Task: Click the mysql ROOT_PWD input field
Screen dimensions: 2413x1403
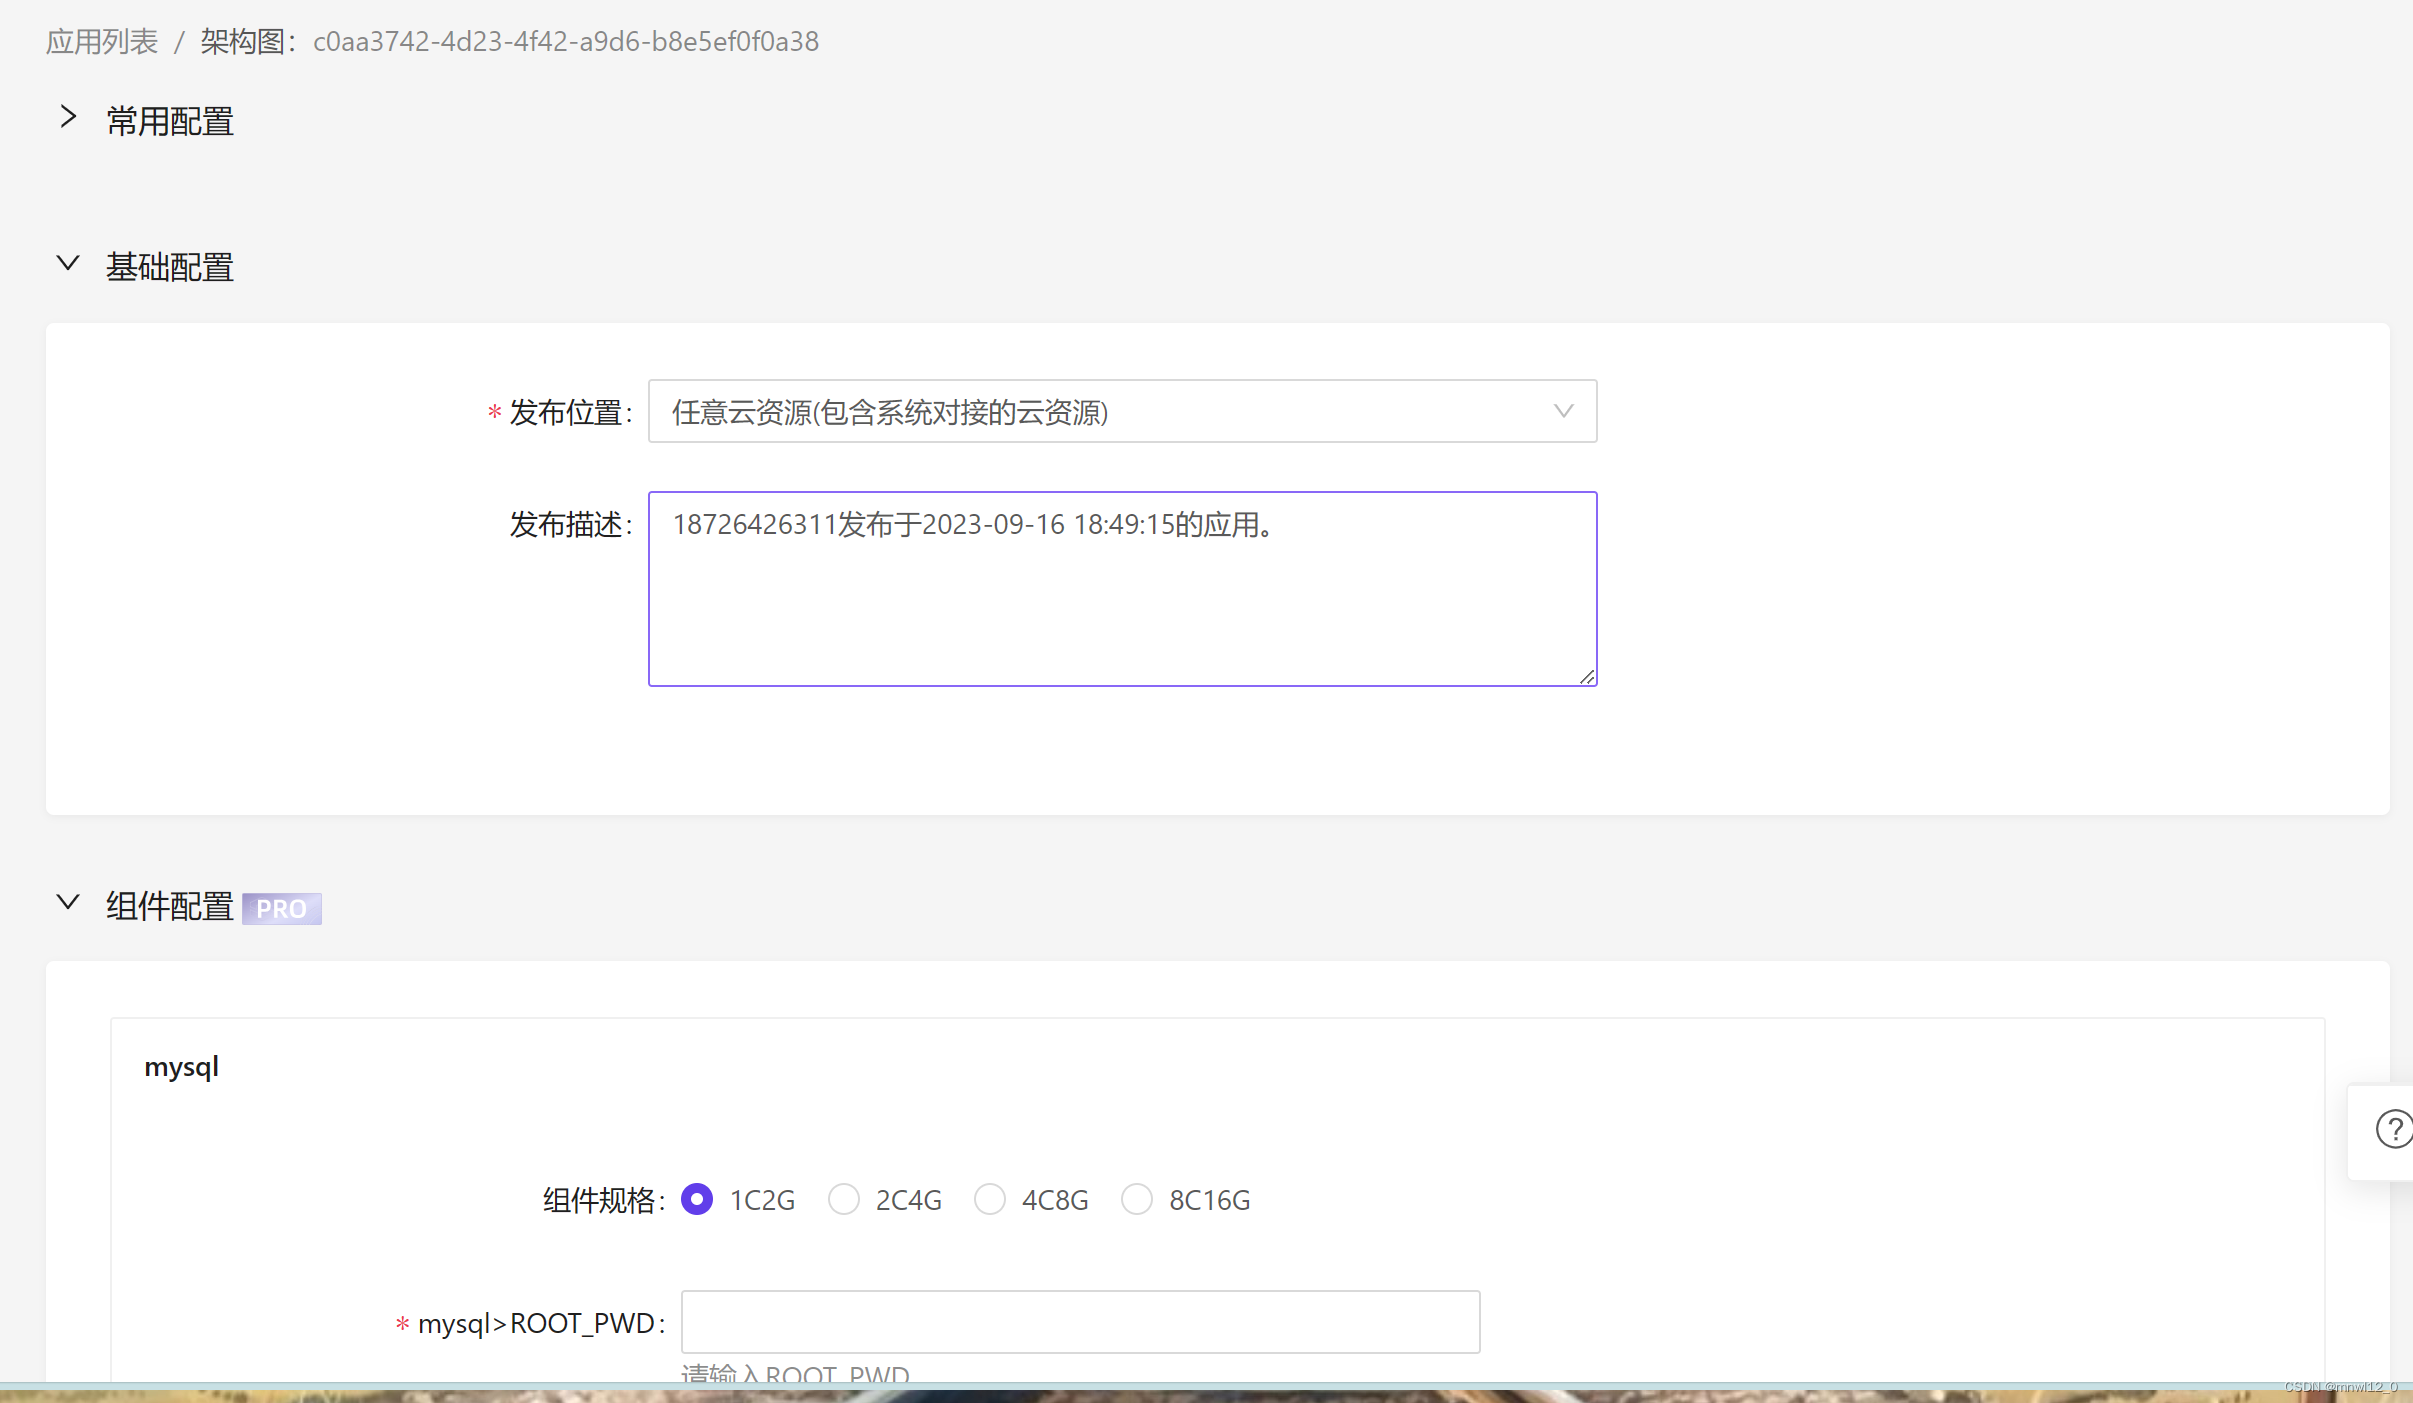Action: (1080, 1322)
